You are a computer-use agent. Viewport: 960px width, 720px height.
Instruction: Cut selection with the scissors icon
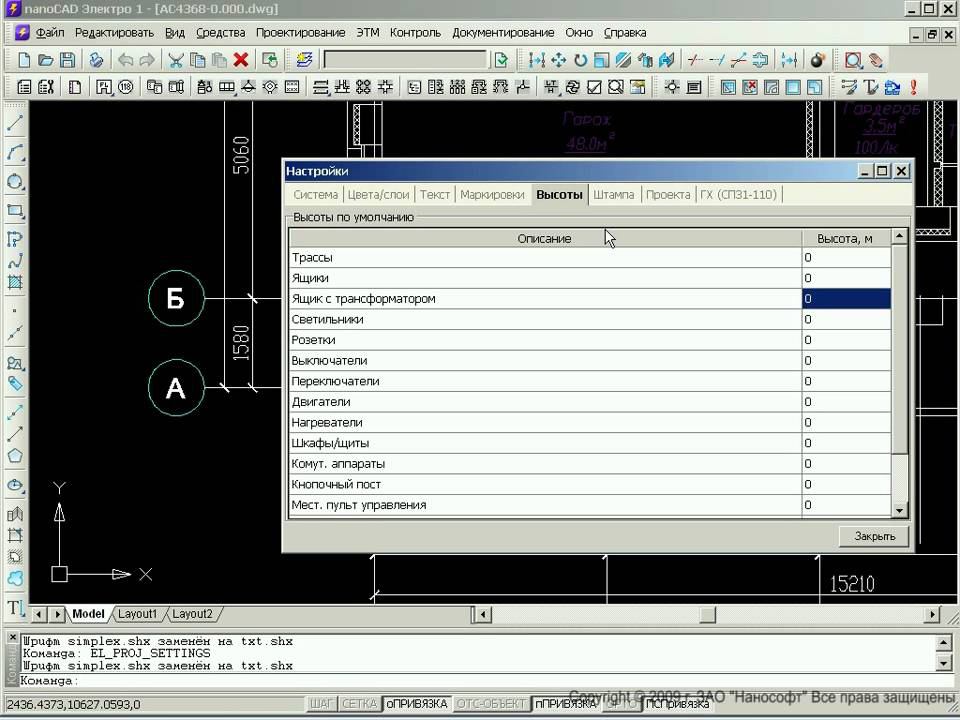(x=176, y=60)
